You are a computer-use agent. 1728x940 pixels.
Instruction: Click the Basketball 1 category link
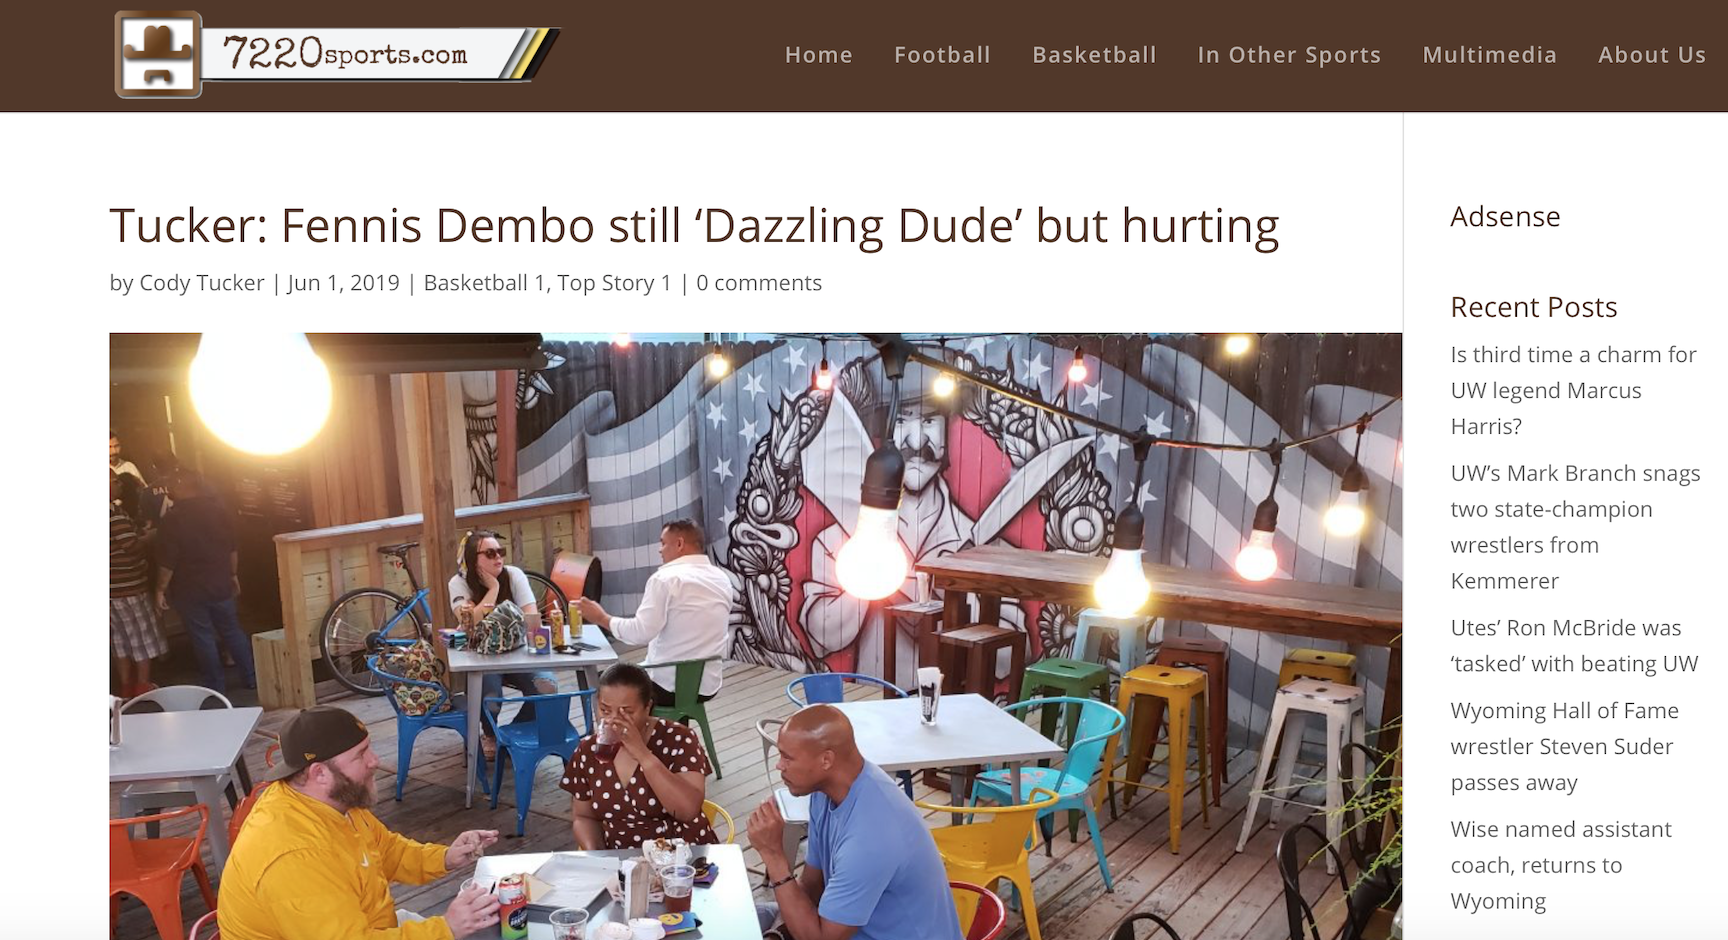(485, 283)
